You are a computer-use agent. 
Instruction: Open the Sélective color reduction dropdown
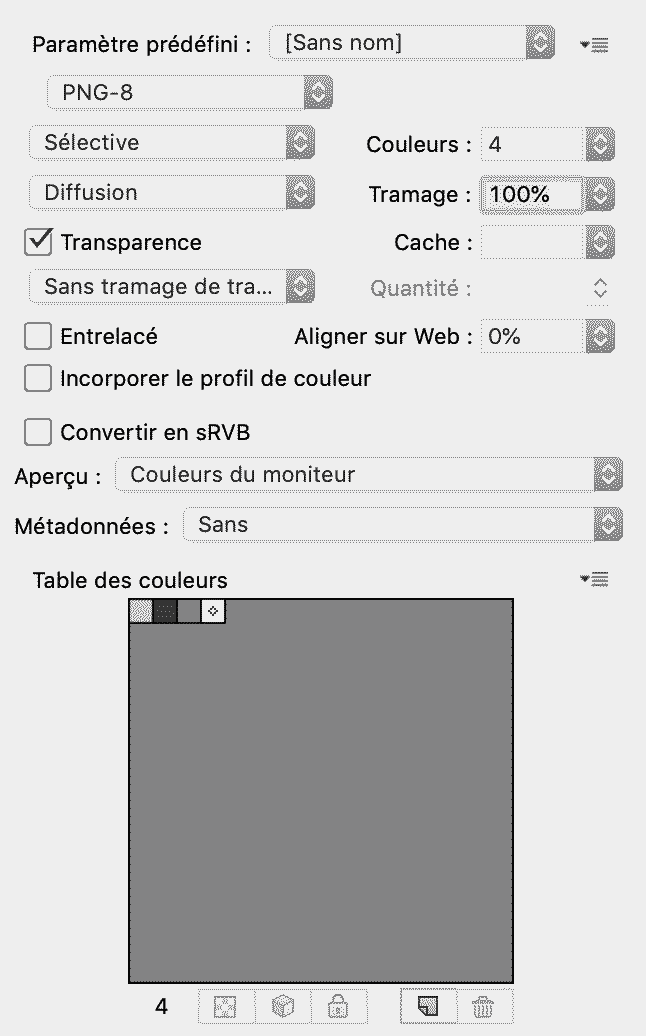172,143
